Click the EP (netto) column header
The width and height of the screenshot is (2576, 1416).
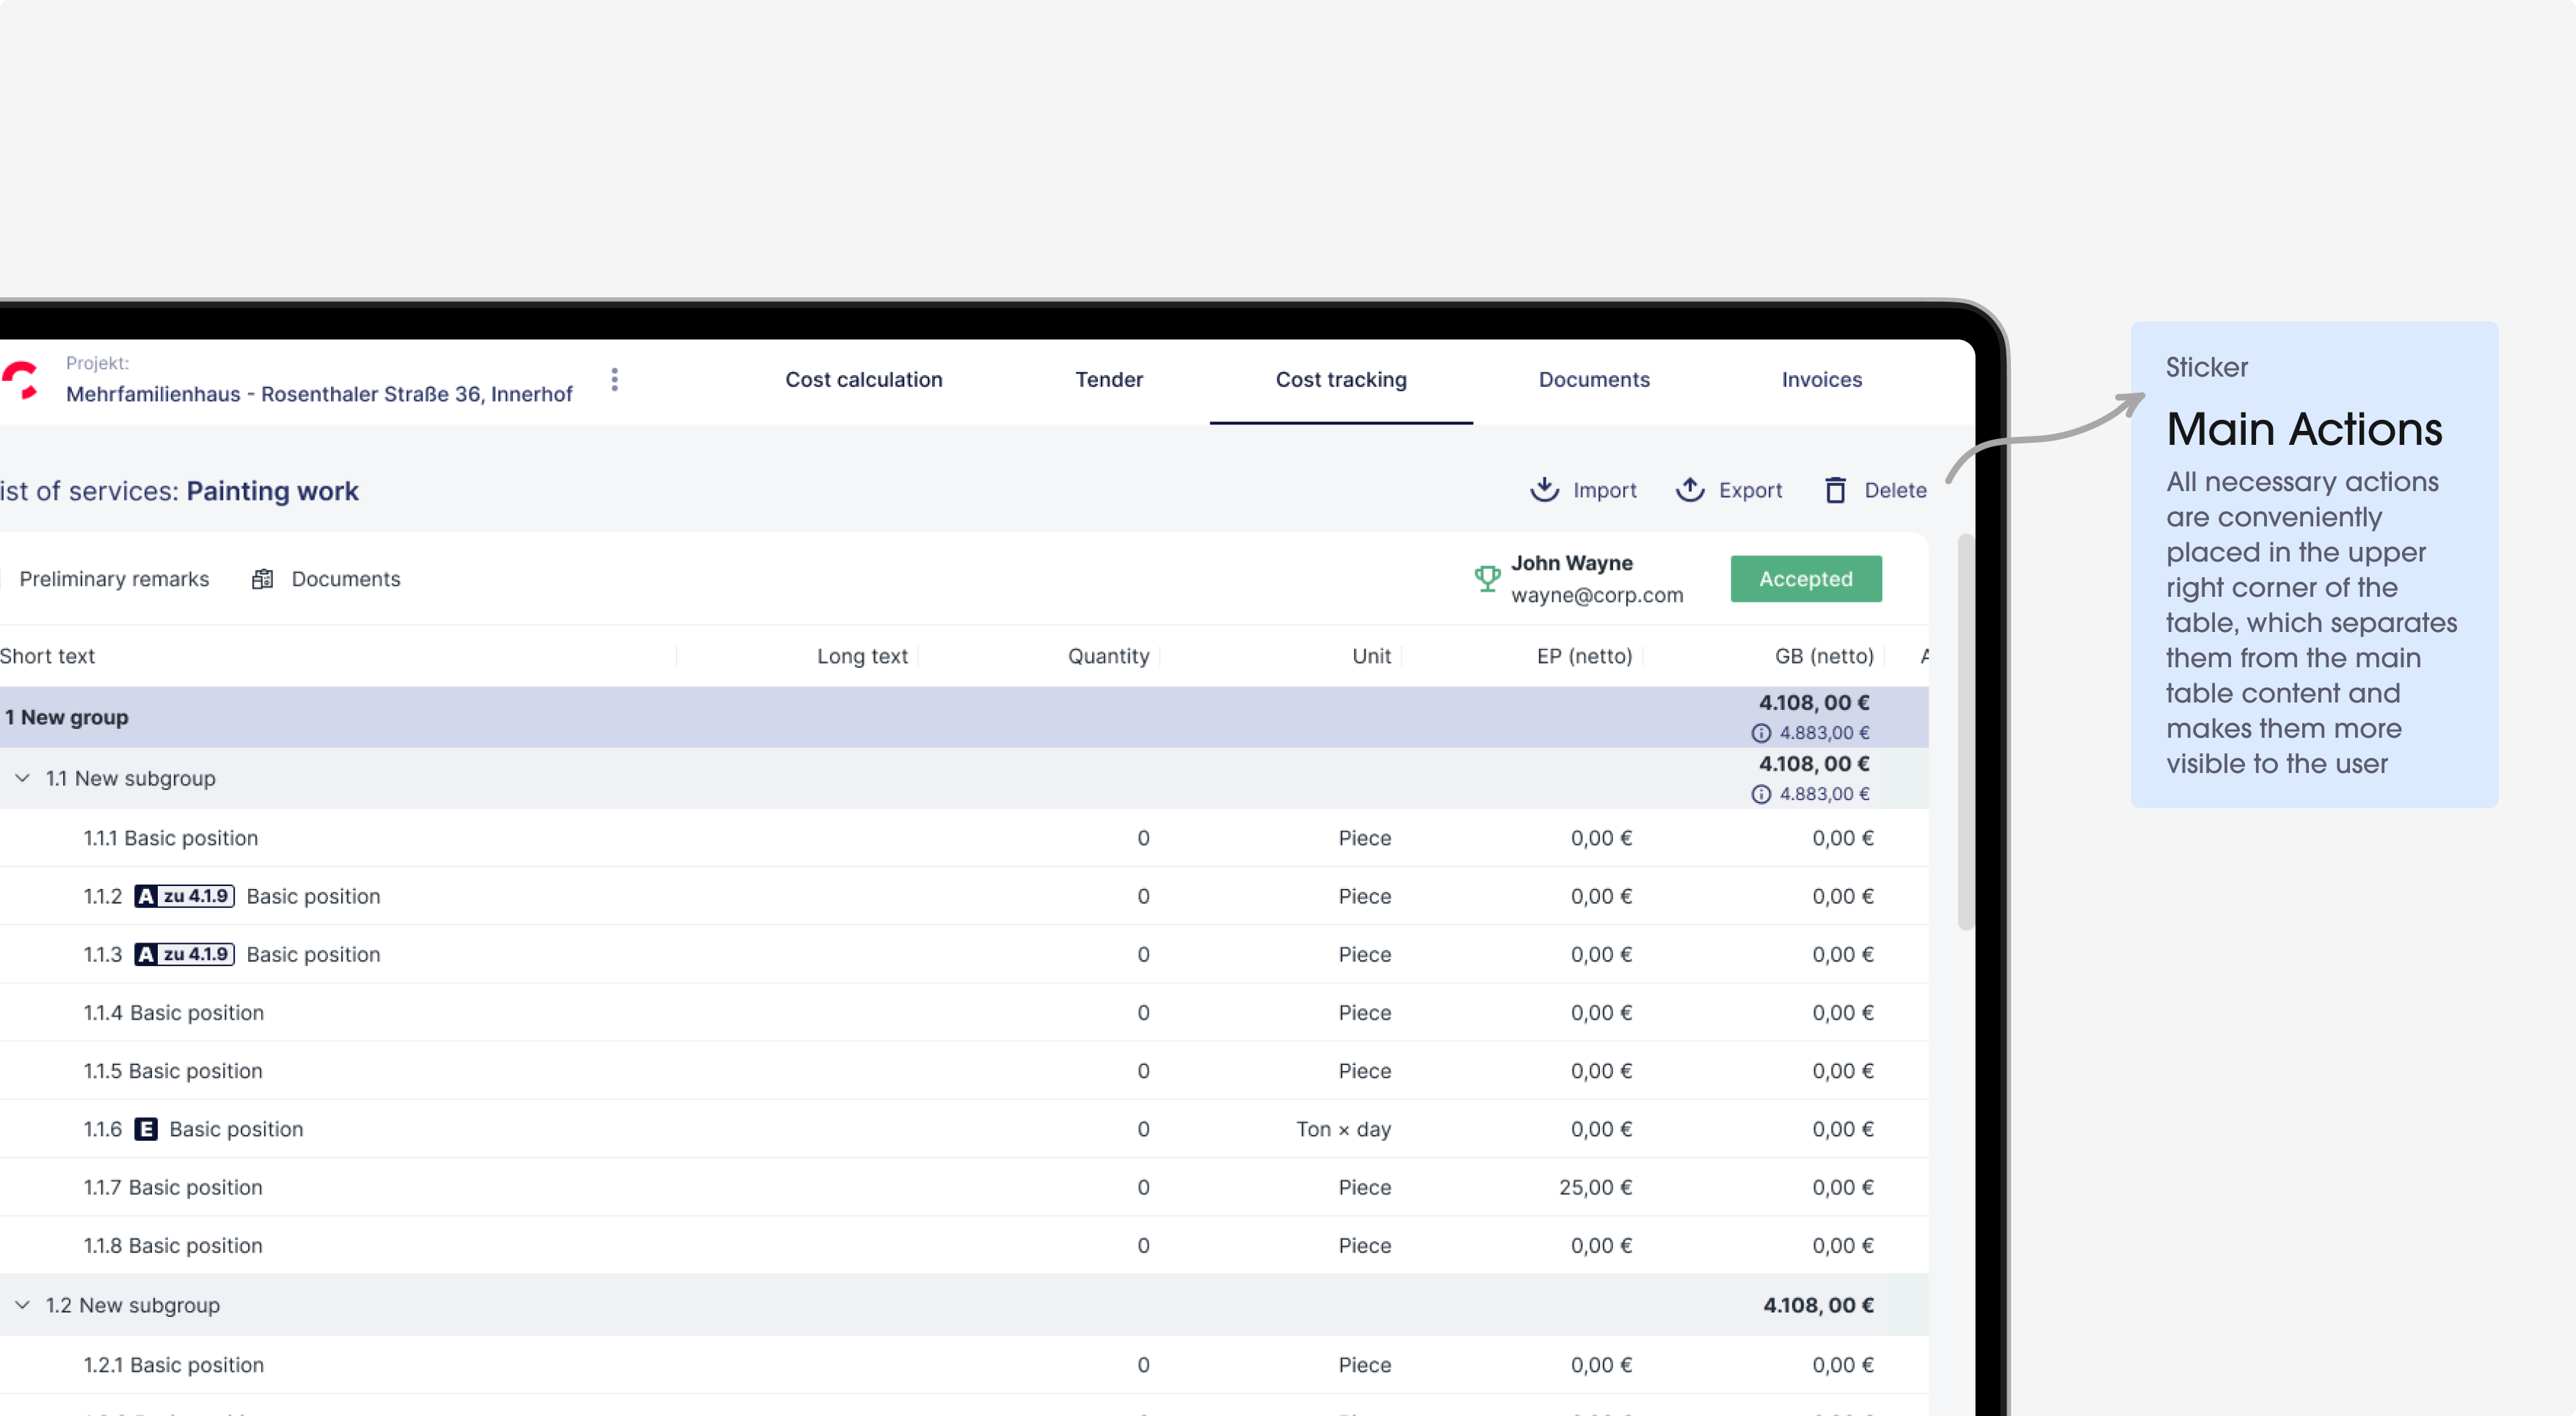(1584, 656)
